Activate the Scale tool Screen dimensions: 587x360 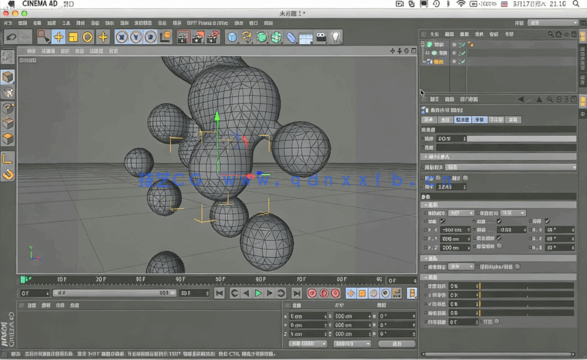(x=73, y=37)
